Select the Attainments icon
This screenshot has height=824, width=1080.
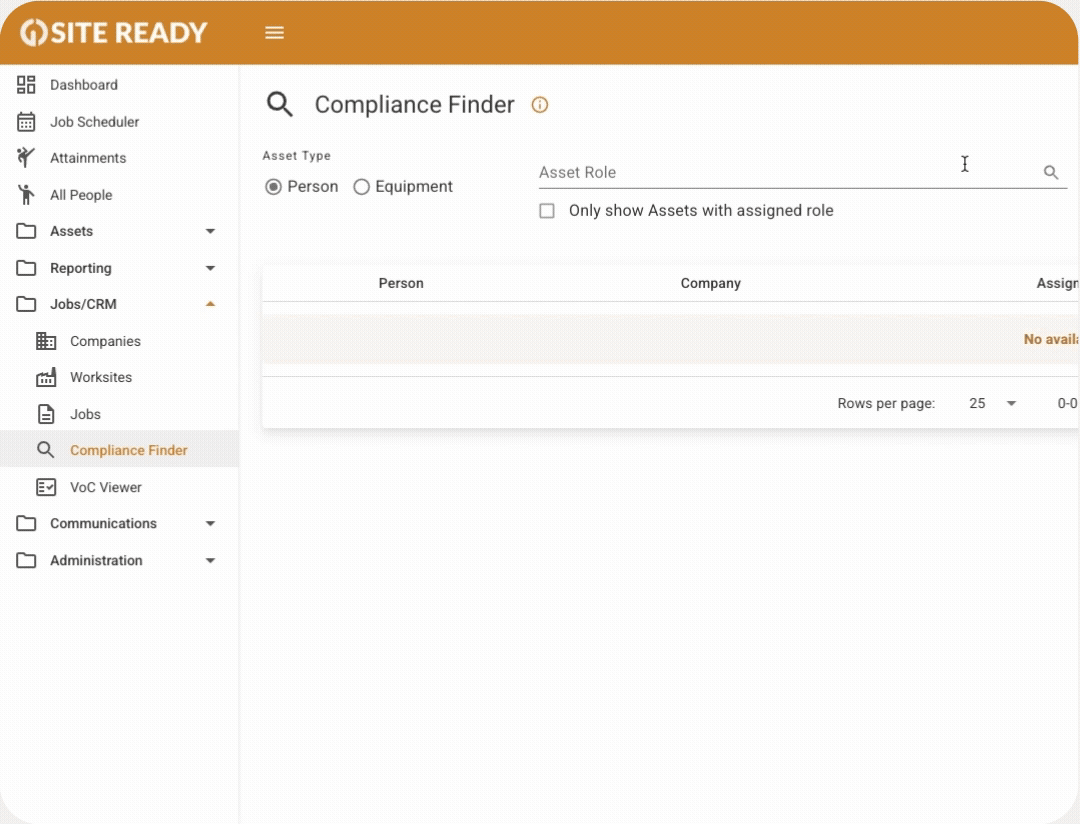pos(26,158)
